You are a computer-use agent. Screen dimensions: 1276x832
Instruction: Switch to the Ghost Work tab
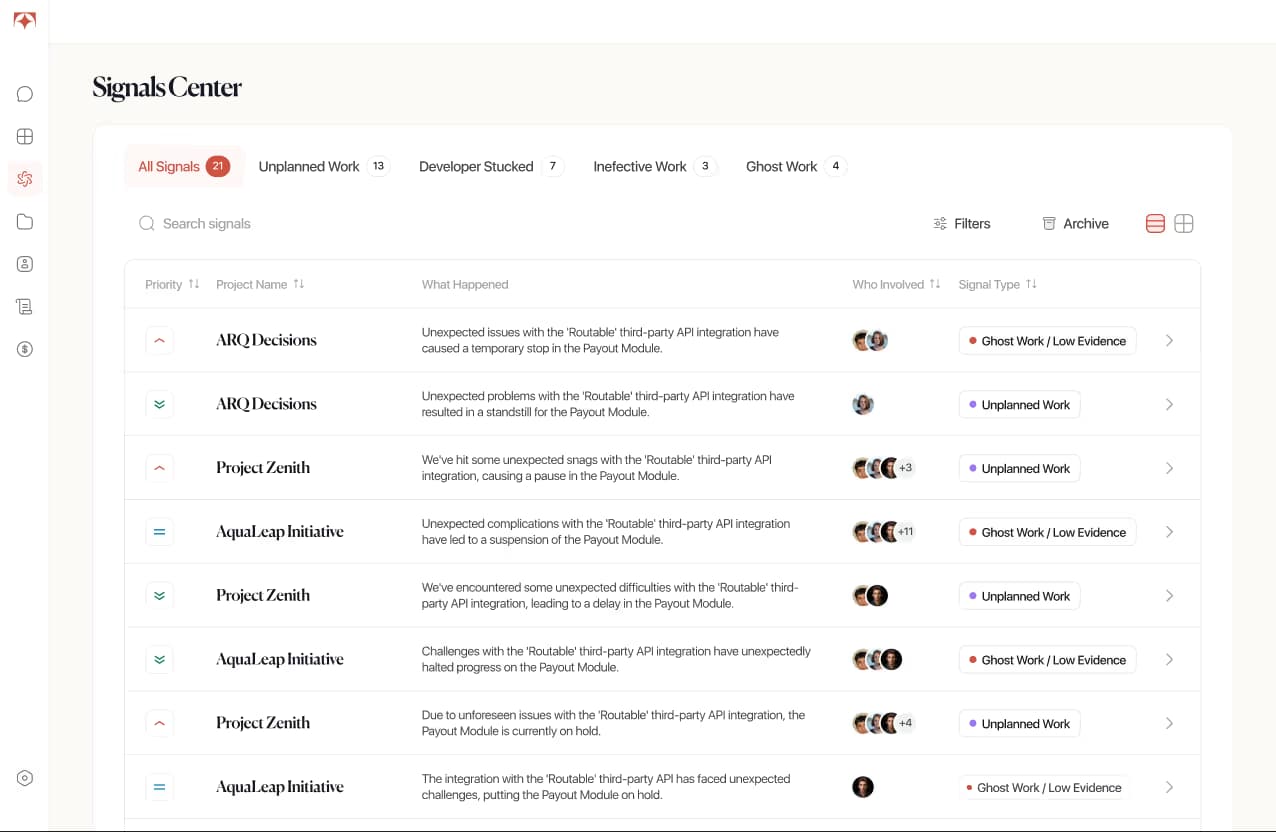[x=796, y=166]
